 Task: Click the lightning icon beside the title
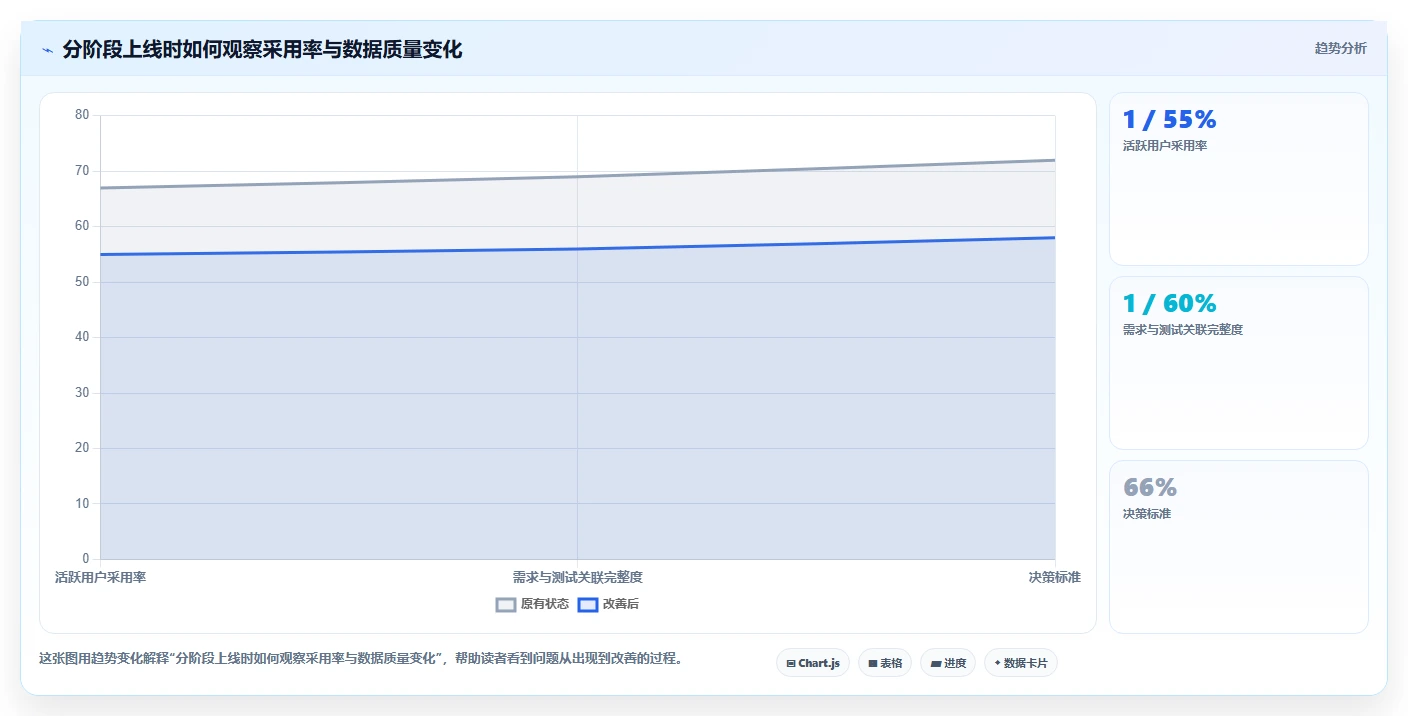pyautogui.click(x=47, y=50)
